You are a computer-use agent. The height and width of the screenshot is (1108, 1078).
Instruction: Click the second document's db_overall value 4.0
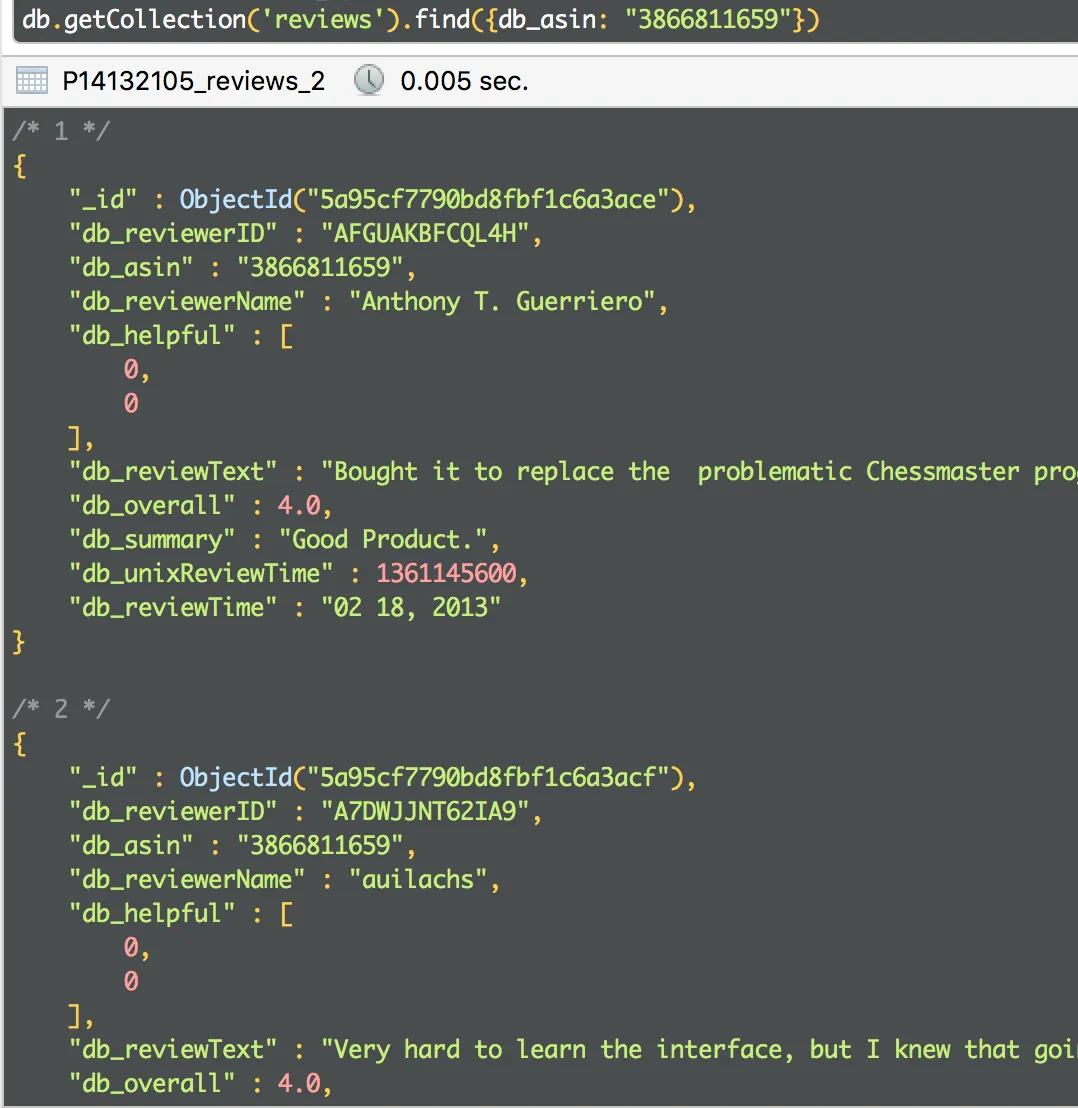pyautogui.click(x=299, y=1084)
